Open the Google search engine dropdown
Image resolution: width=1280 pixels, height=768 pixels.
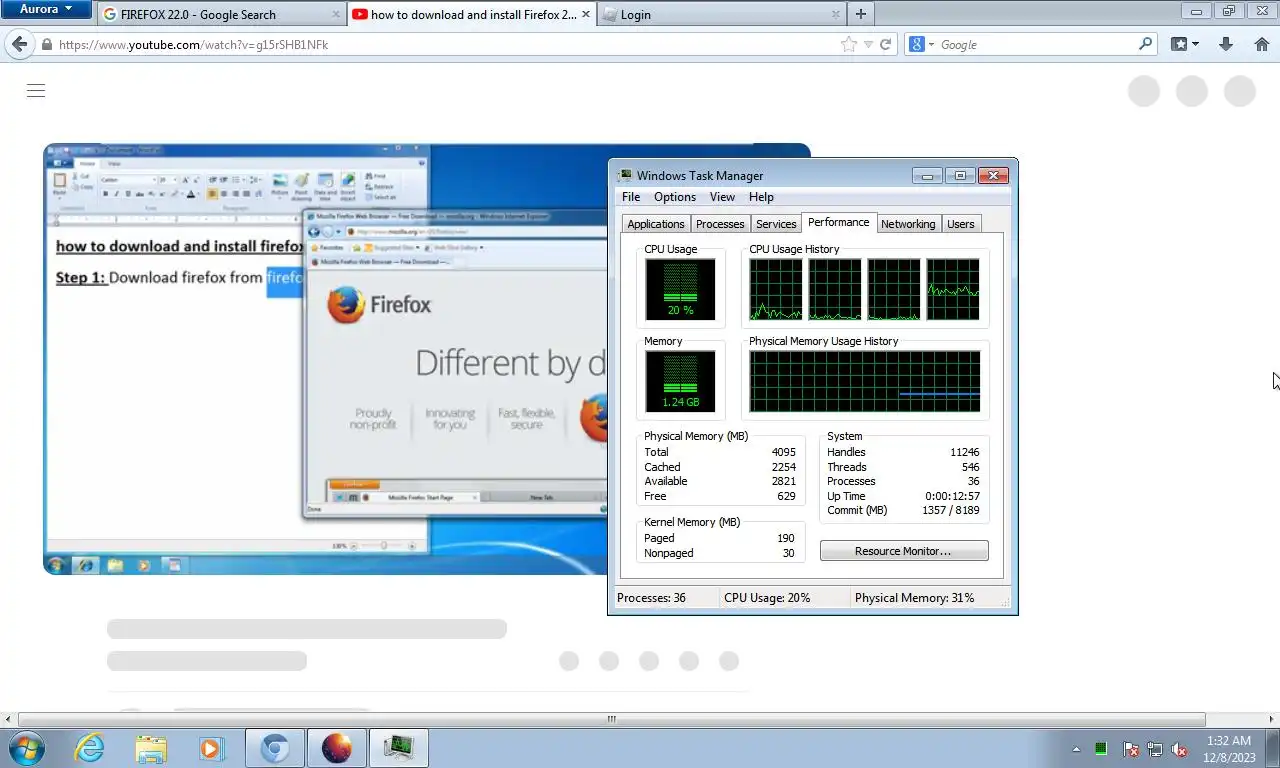921,45
